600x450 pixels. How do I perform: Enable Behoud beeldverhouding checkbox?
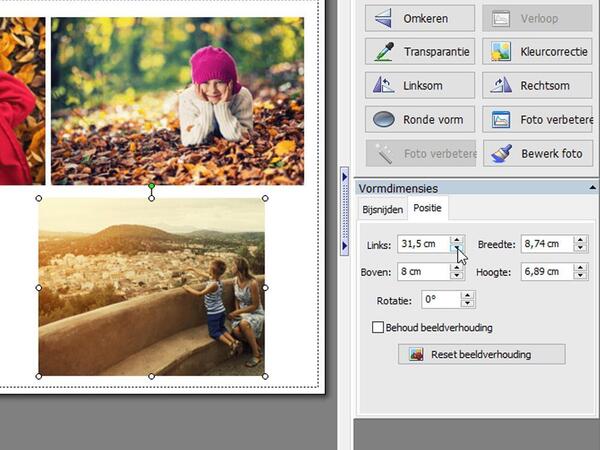click(378, 327)
